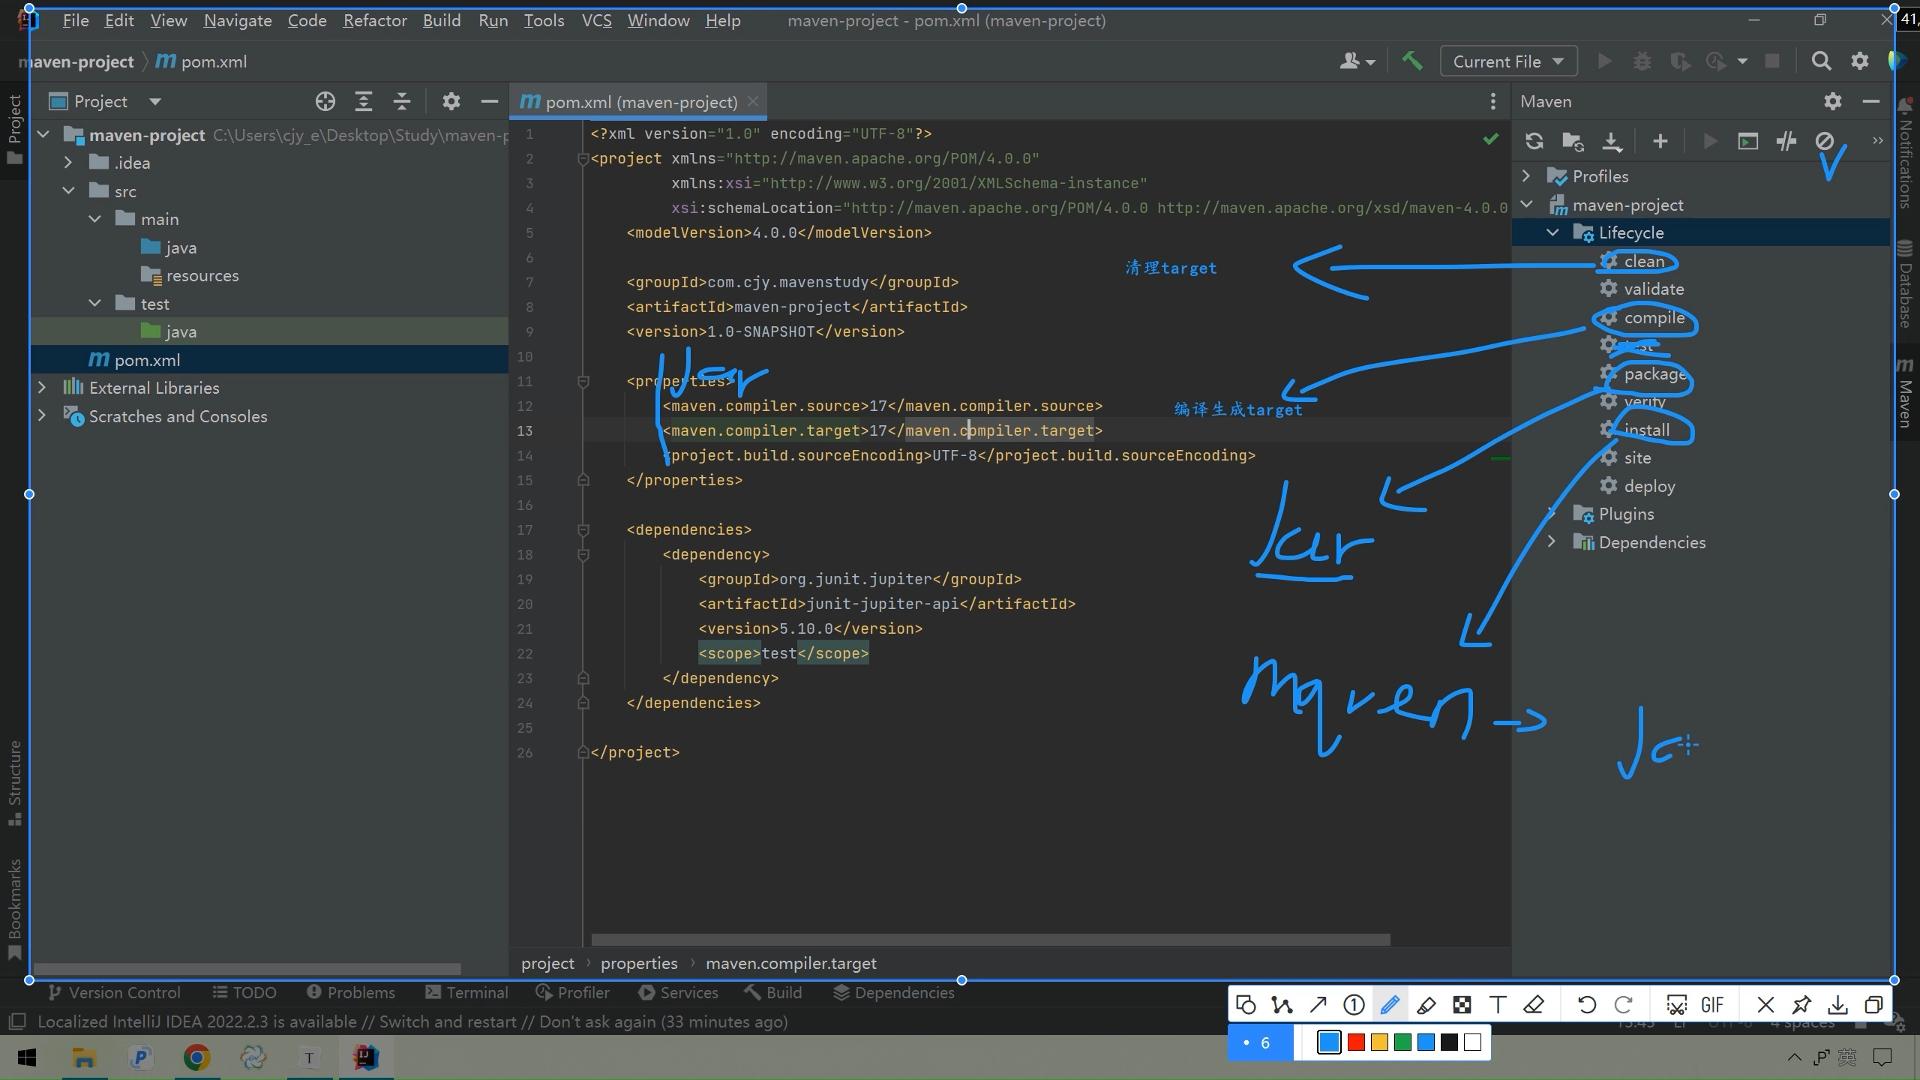Open IDE settings gear in top toolbar
Viewport: 1920px width, 1080px height.
click(1859, 61)
